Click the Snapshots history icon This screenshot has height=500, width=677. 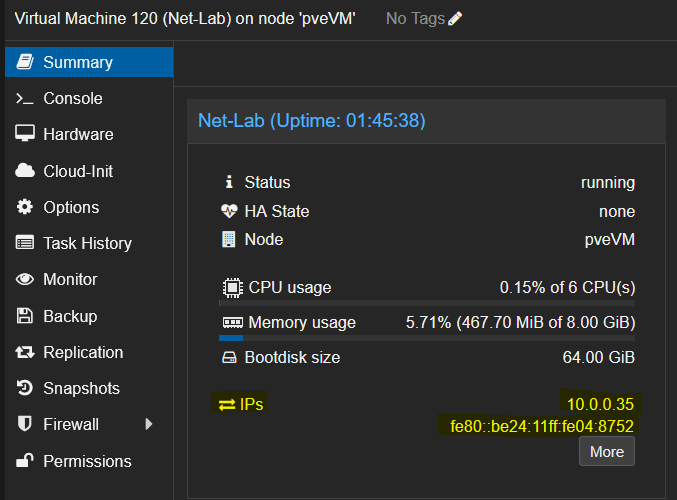click(25, 388)
